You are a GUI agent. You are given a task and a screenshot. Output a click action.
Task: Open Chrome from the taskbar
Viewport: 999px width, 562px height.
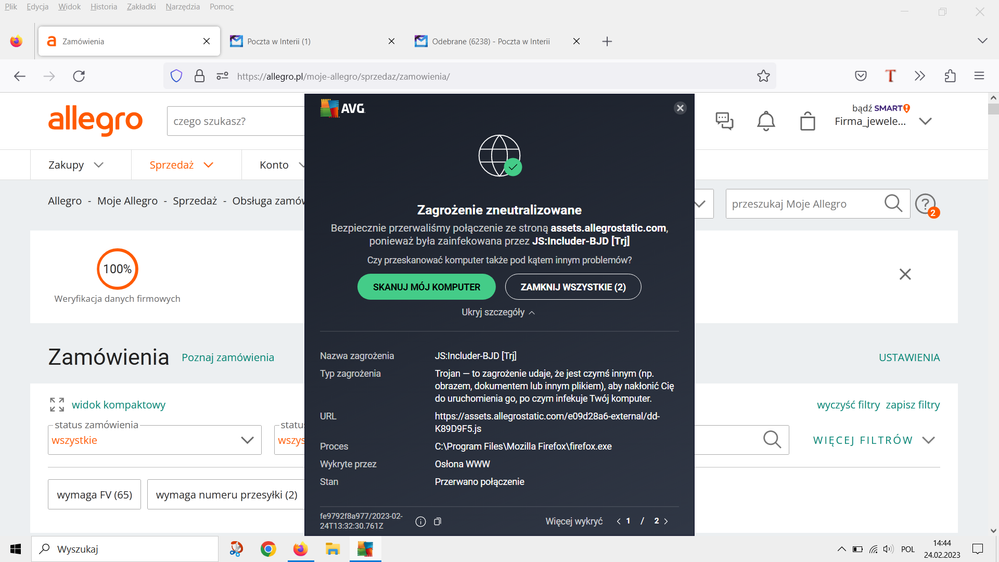coord(268,549)
